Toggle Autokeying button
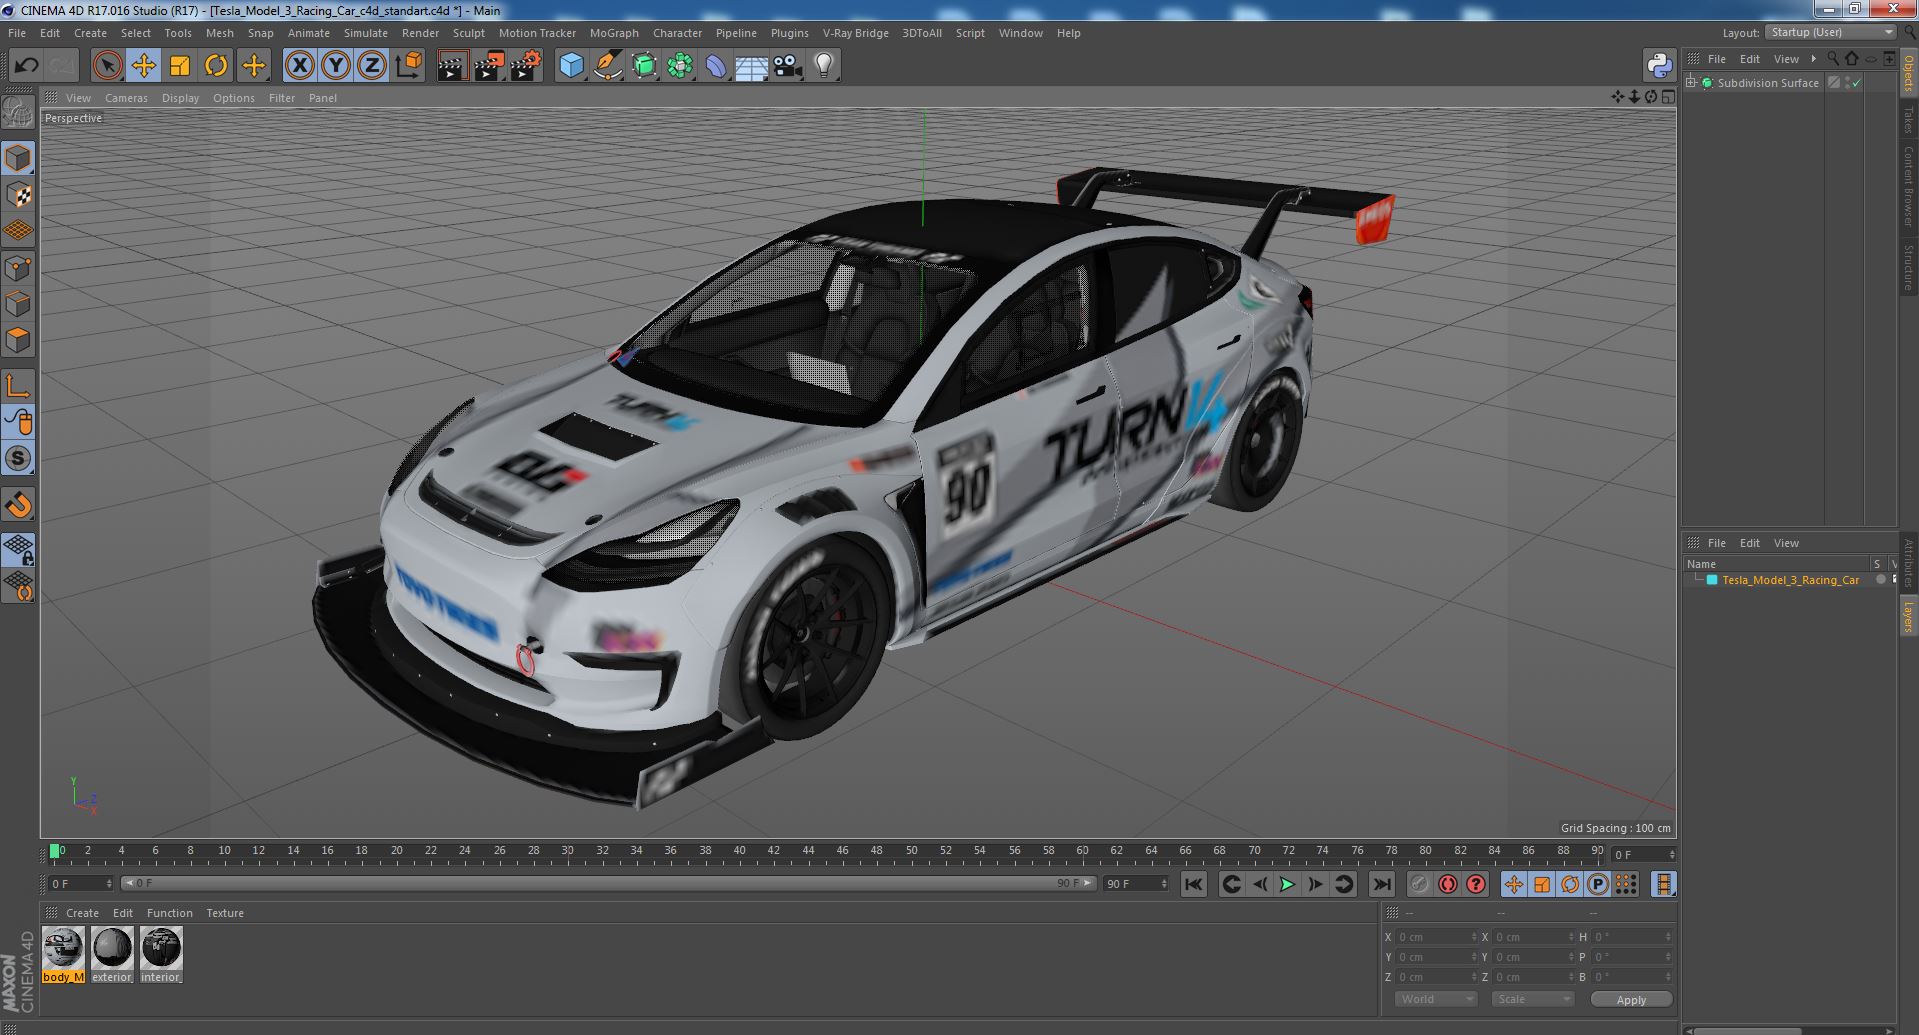Image resolution: width=1919 pixels, height=1035 pixels. (1447, 884)
